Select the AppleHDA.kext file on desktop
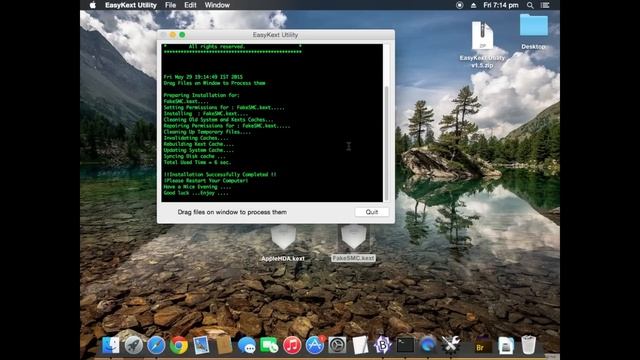This screenshot has height=360, width=640. coord(283,243)
